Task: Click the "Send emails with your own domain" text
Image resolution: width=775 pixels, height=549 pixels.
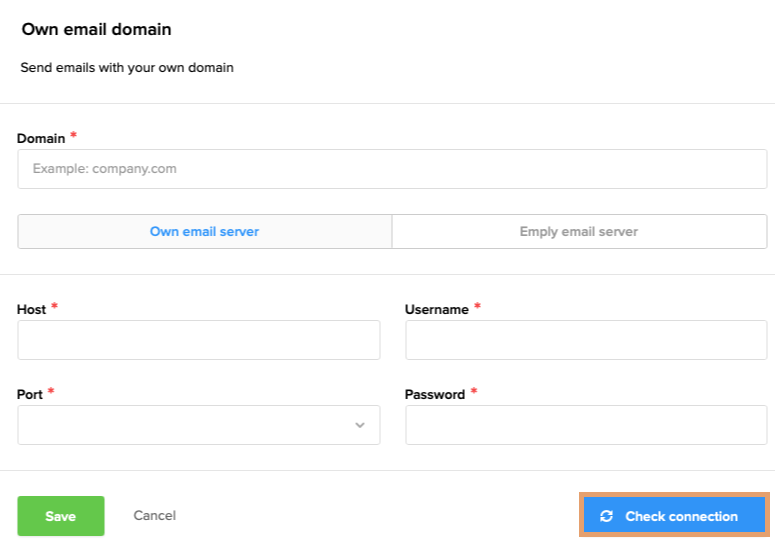Action: click(127, 69)
